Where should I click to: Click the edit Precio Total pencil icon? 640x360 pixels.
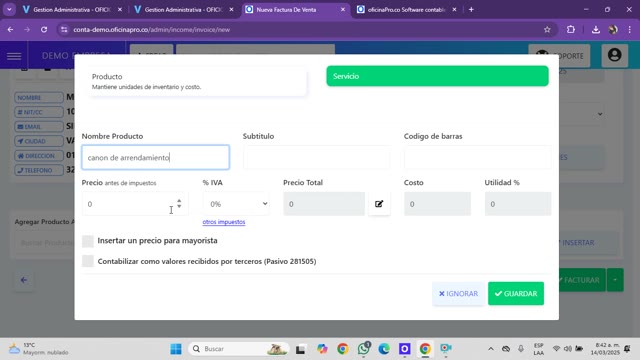(379, 204)
